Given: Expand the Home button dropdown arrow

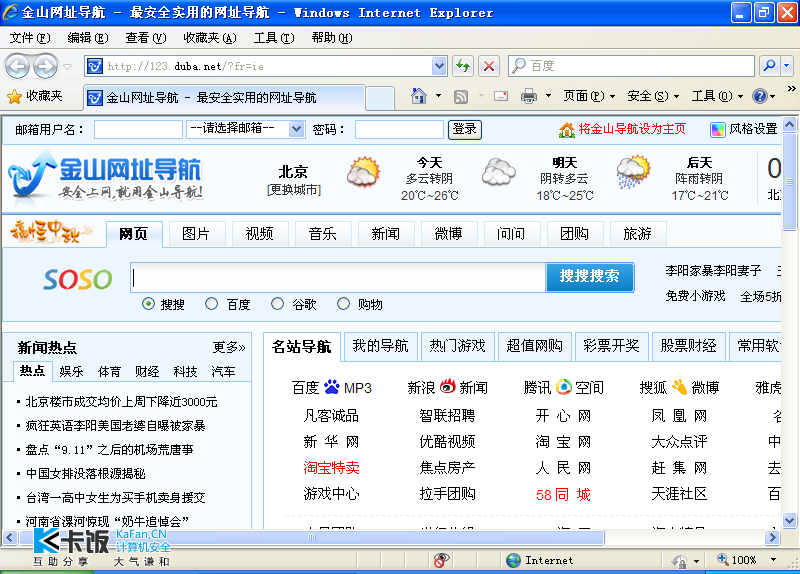Looking at the screenshot, I should point(438,96).
